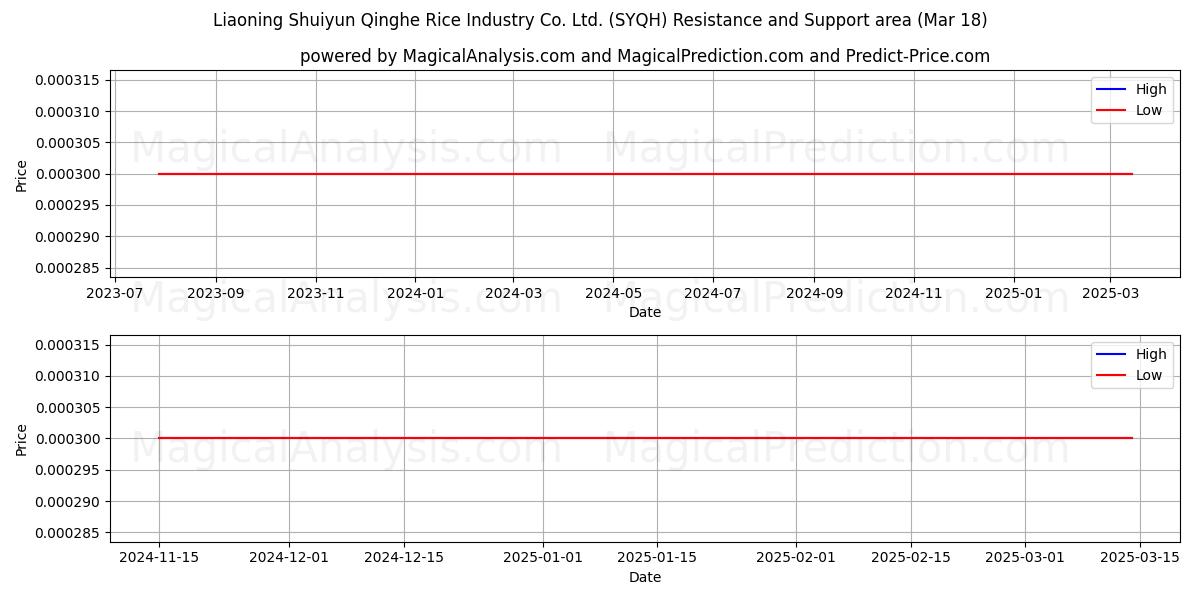Click the 2024-12-01 tick label
The width and height of the screenshot is (1200, 600).
coord(289,559)
